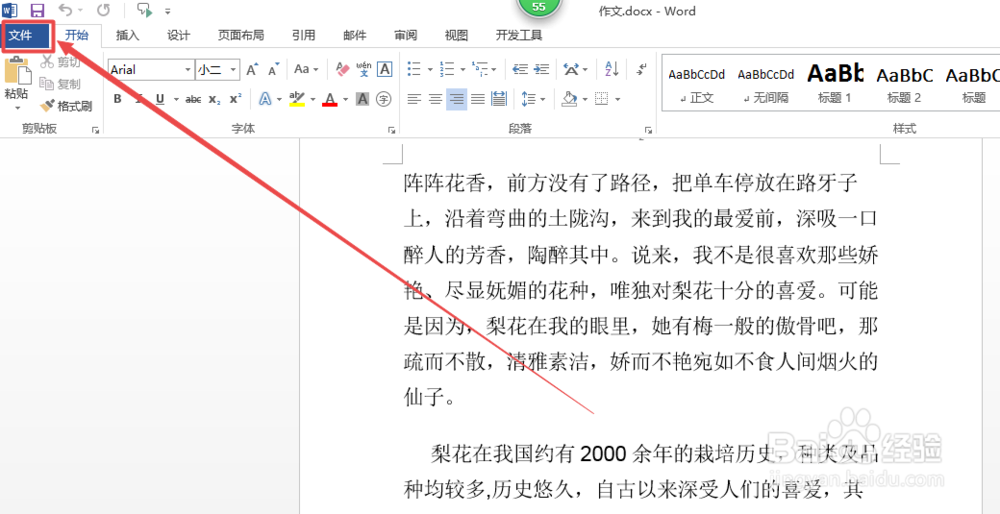
Task: Click the Multilevel List icon
Action: coord(479,69)
